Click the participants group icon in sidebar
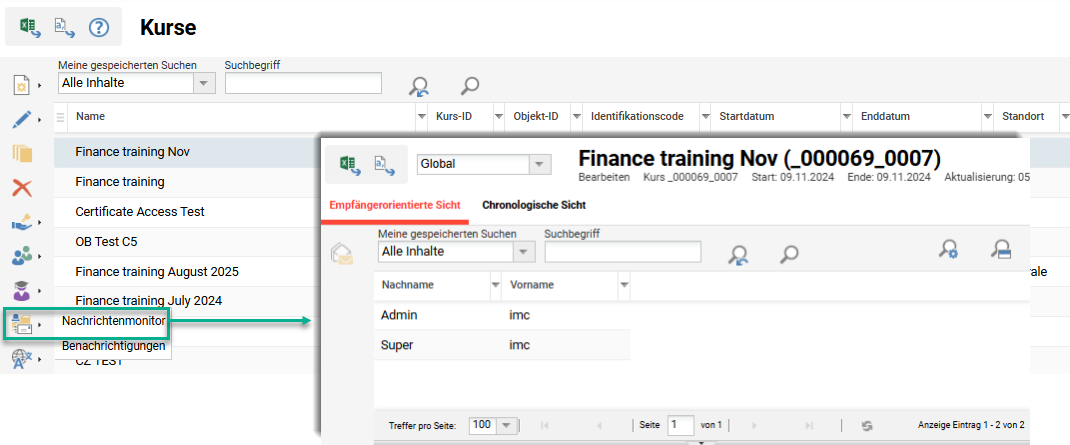This screenshot has height=445, width=1070. click(21, 256)
